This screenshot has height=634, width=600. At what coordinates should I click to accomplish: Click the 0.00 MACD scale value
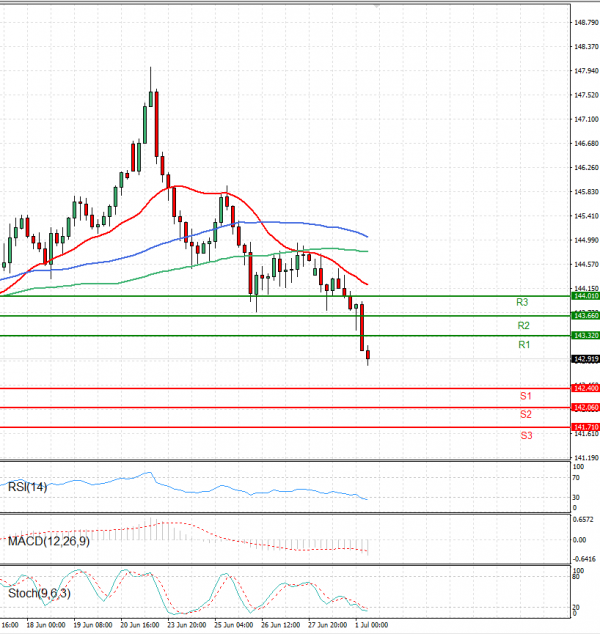(x=580, y=540)
